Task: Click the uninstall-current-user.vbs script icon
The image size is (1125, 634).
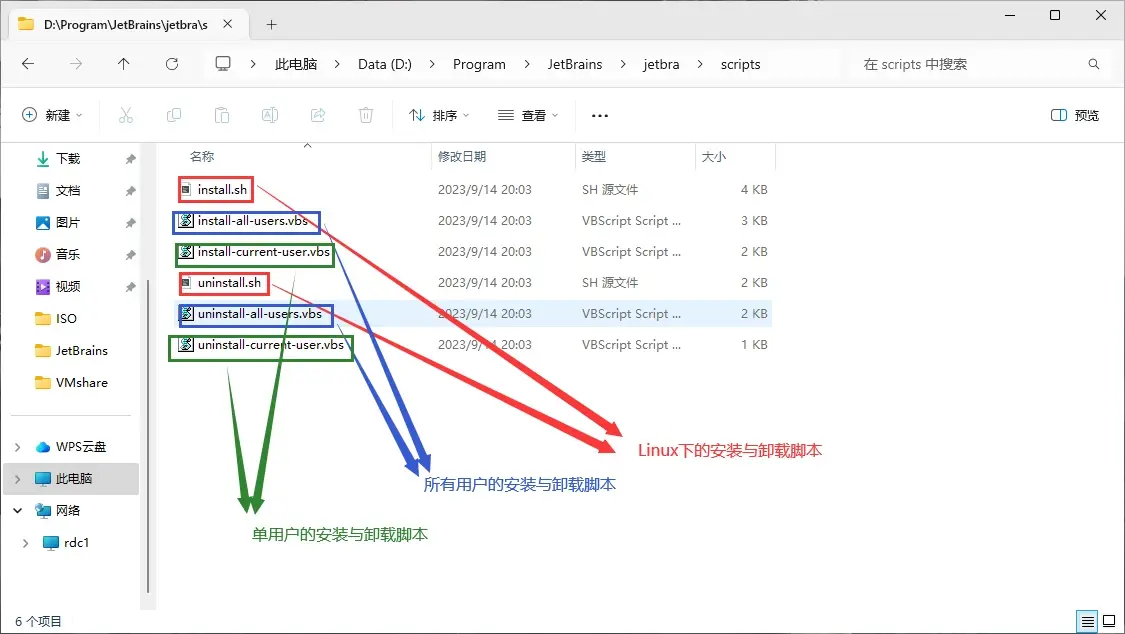Action: [x=186, y=345]
